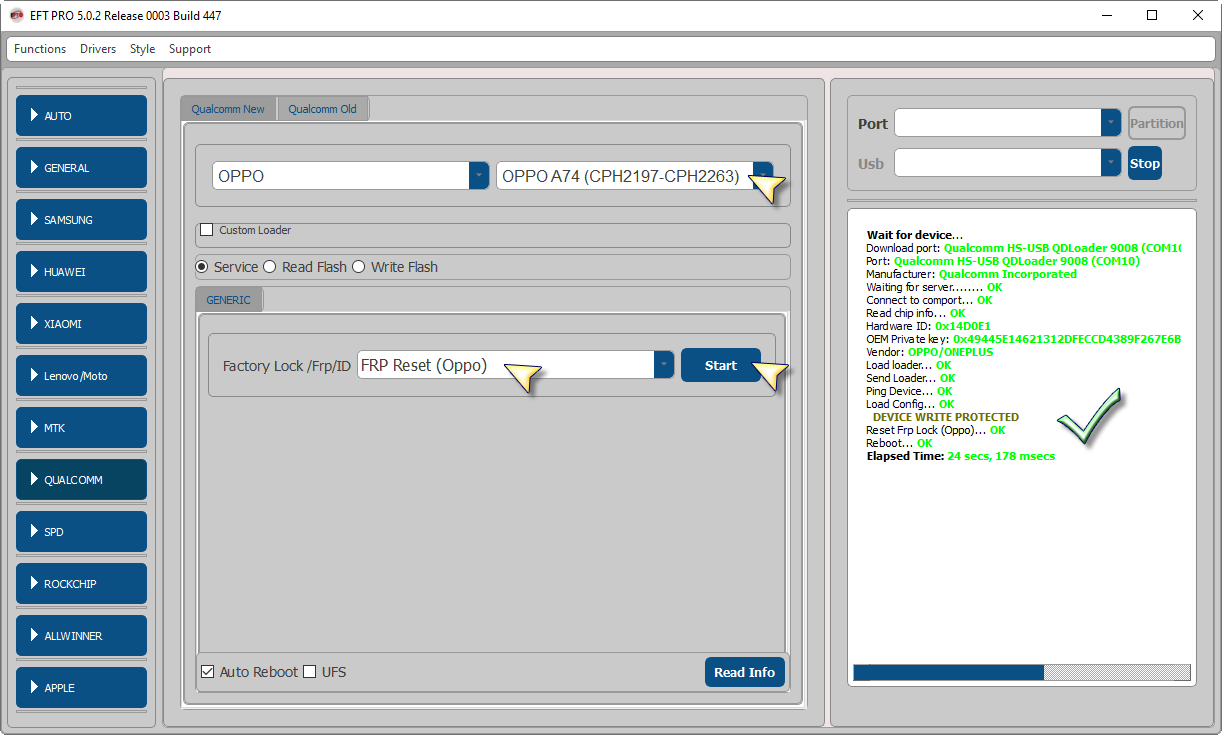Click the Stop button
The height and width of the screenshot is (735, 1222).
[x=1145, y=163]
